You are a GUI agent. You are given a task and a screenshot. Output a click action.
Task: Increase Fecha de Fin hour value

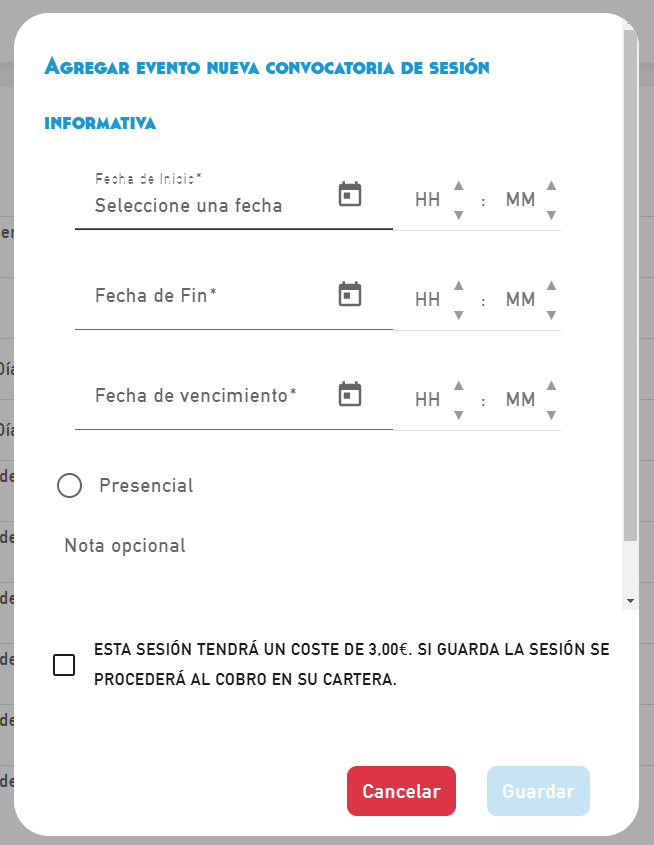(459, 285)
